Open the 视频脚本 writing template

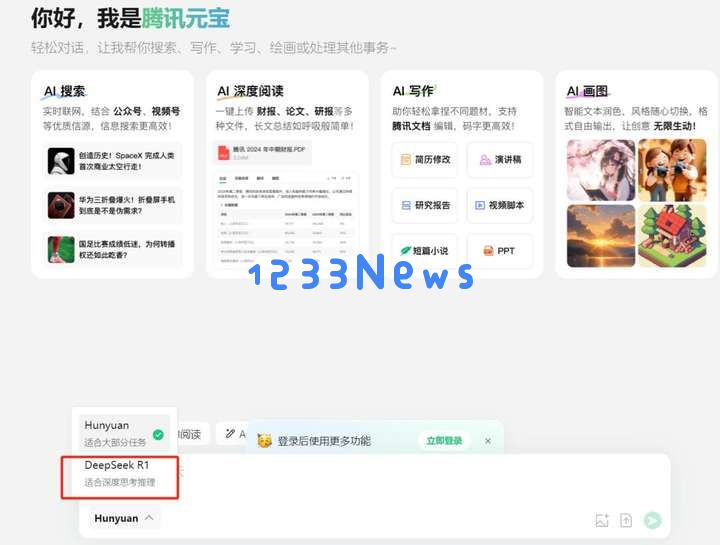[x=500, y=205]
